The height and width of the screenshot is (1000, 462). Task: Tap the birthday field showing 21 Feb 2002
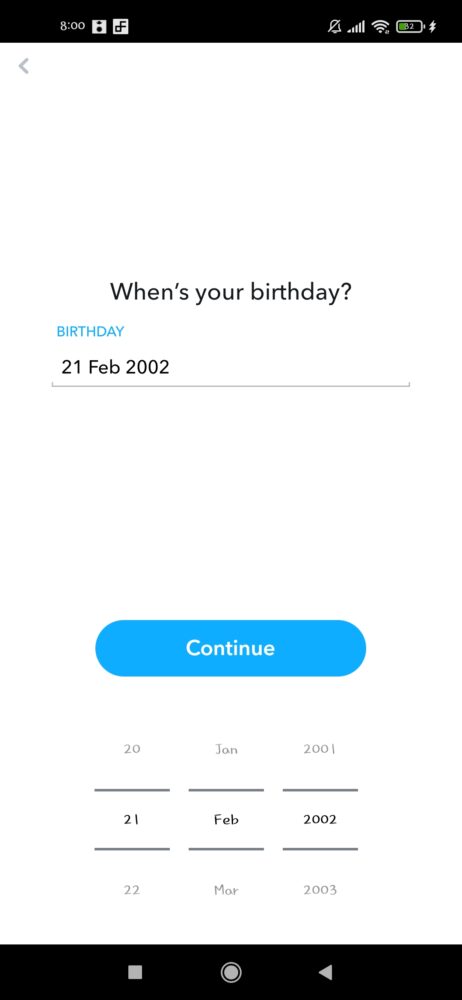tap(230, 367)
